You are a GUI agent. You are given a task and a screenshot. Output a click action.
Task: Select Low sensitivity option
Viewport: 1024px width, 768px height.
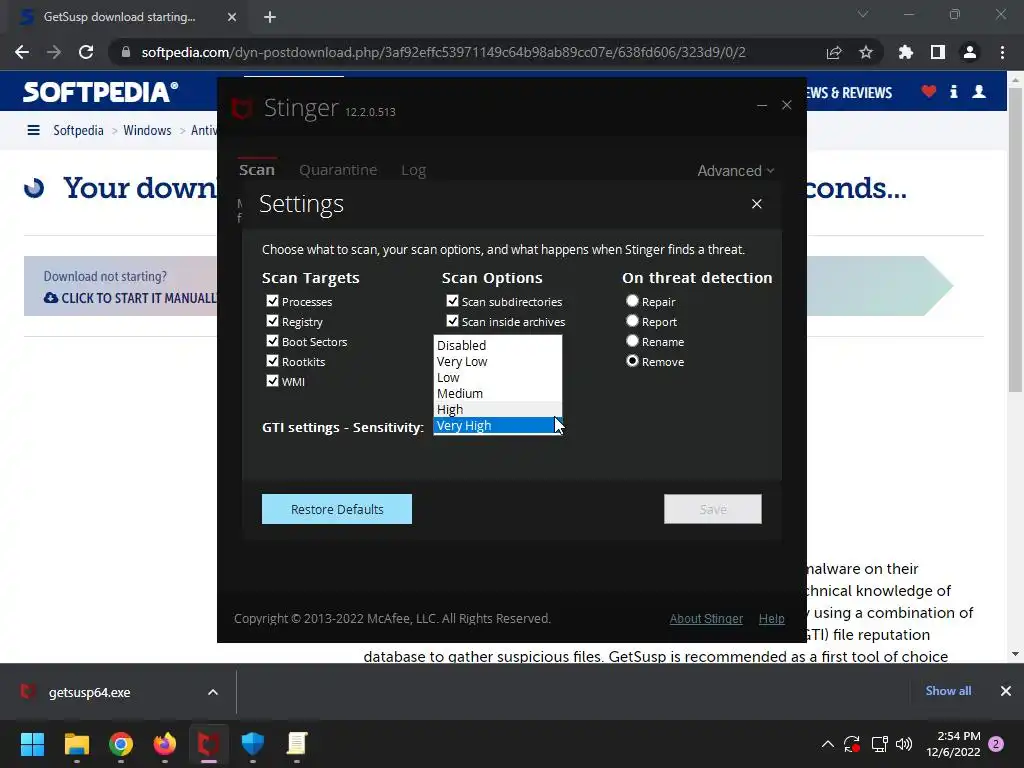497,377
